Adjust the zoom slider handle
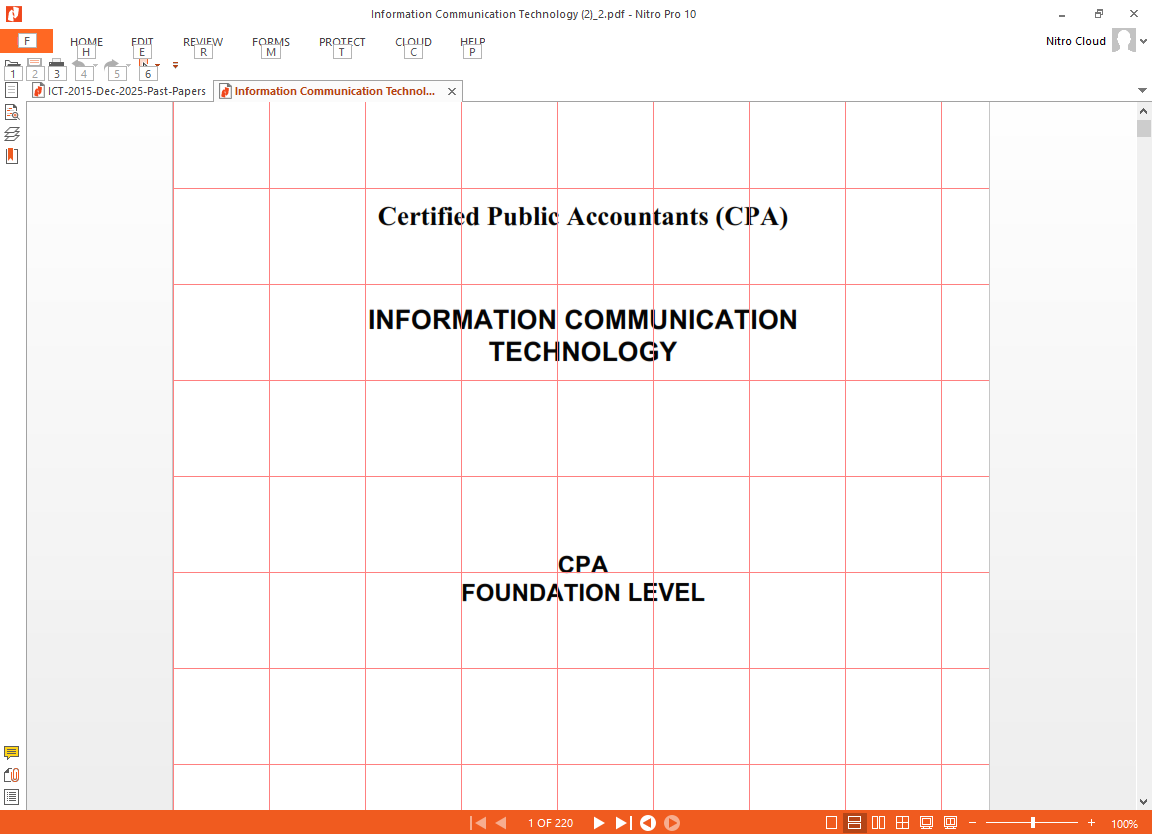The image size is (1152, 834). 1033,823
